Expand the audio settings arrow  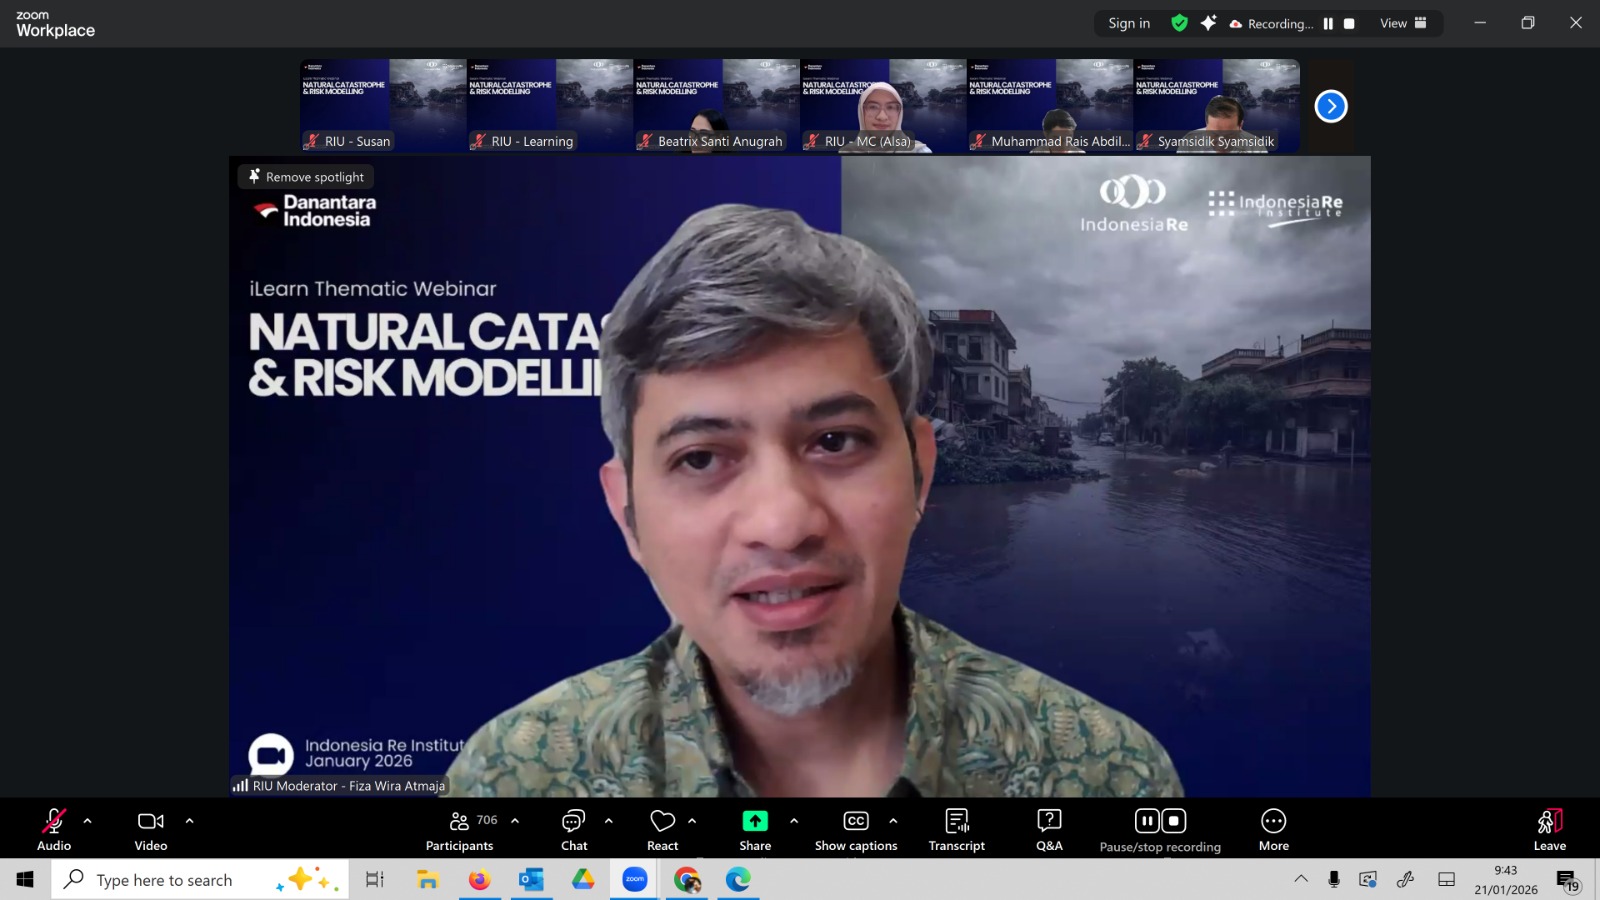pyautogui.click(x=88, y=821)
